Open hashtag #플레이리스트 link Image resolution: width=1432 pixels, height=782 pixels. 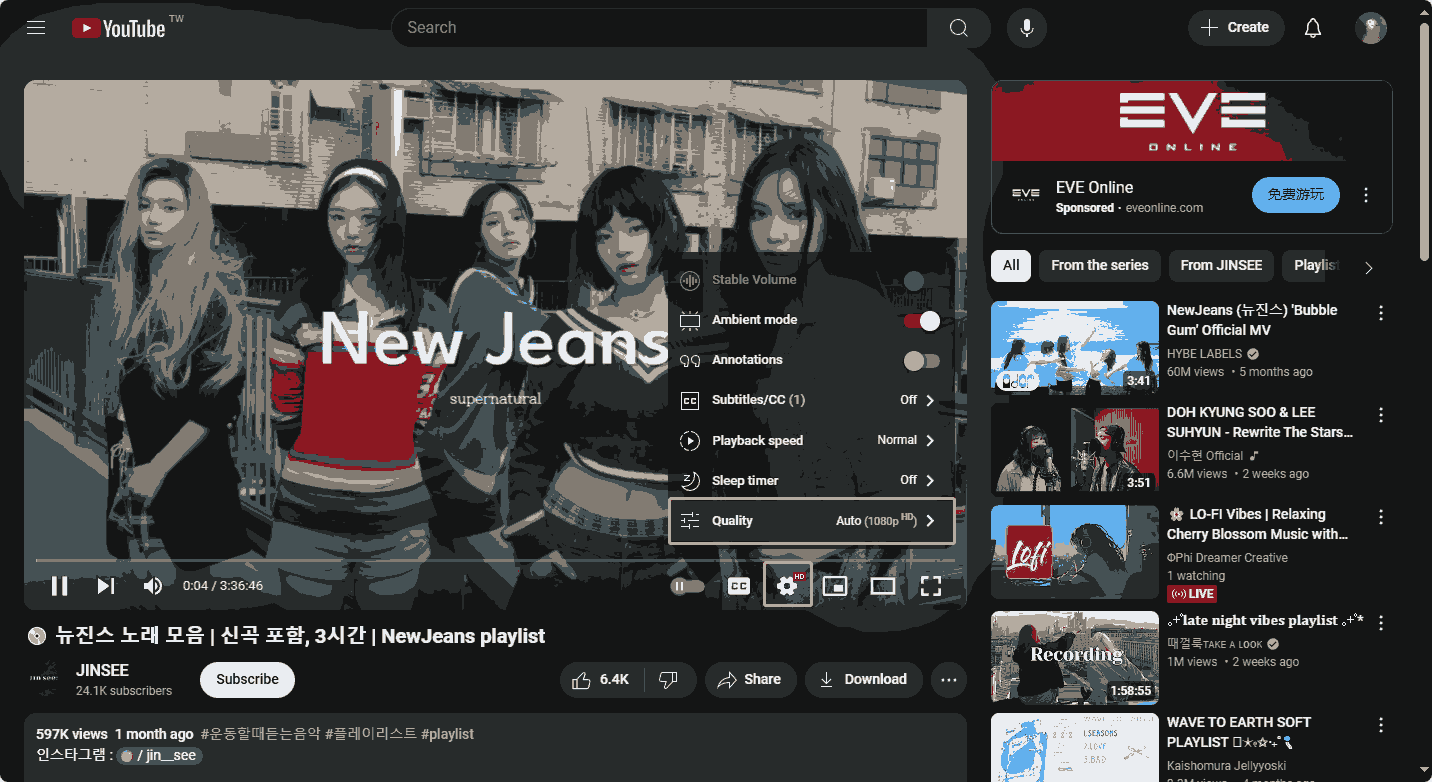pyautogui.click(x=370, y=735)
